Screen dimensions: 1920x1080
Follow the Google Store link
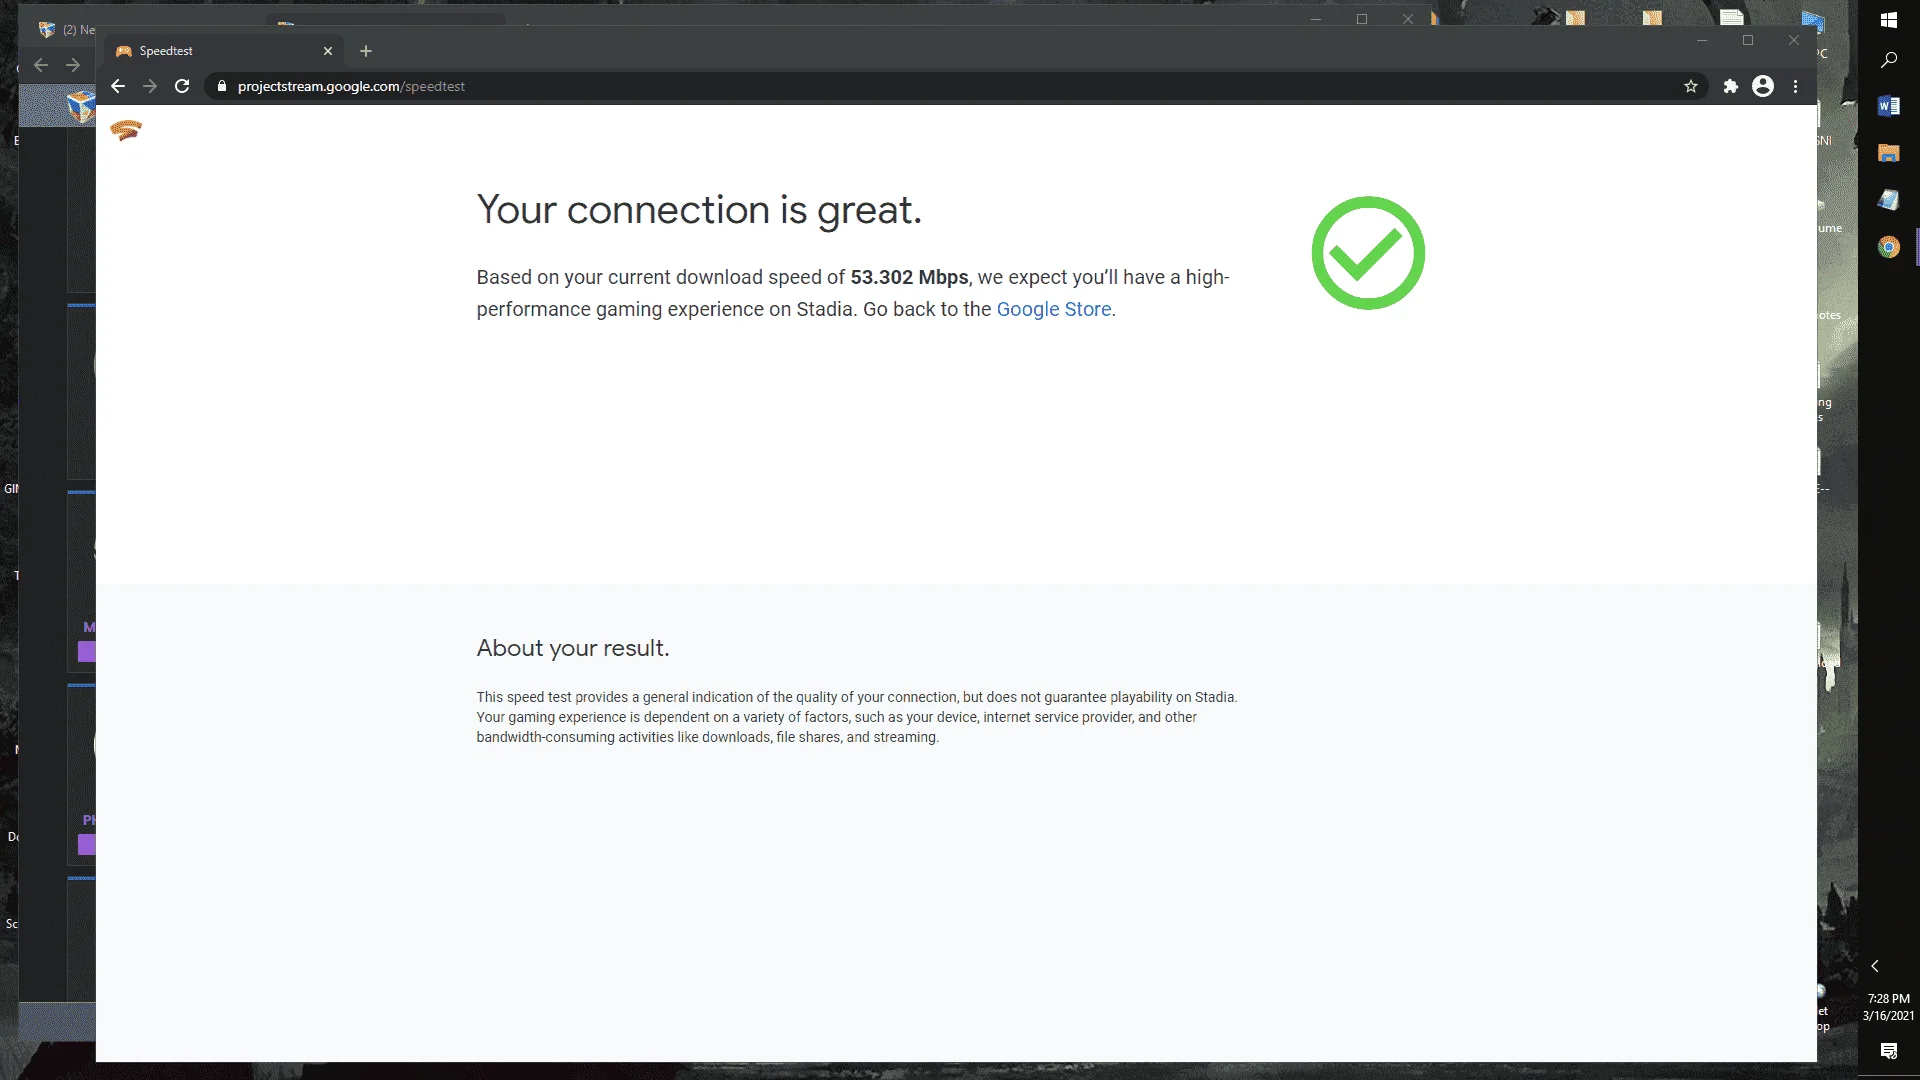click(1054, 309)
